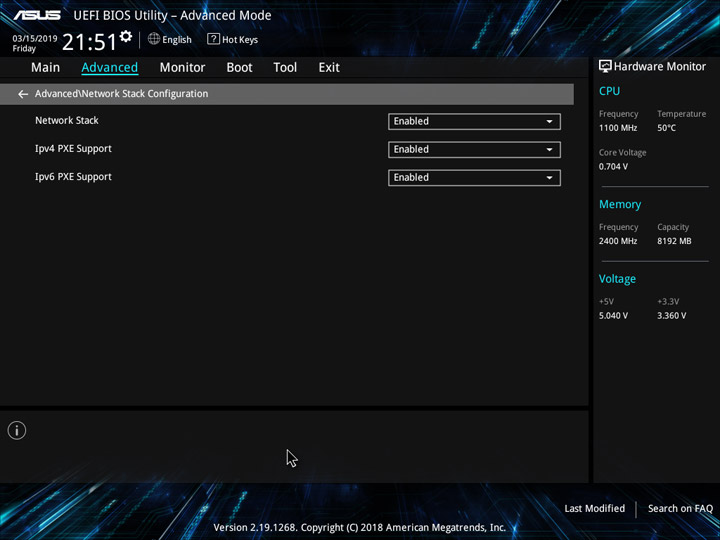Open the Ipv6 PXE Support dropdown
720x540 pixels.
point(474,178)
